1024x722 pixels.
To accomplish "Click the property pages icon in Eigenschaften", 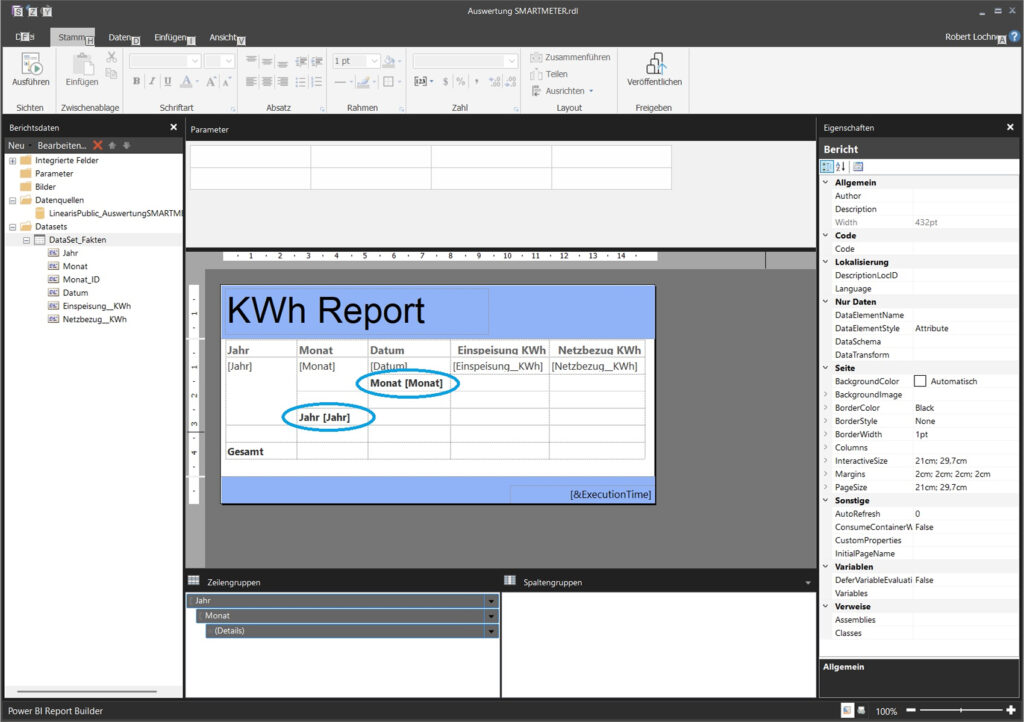I will 858,166.
